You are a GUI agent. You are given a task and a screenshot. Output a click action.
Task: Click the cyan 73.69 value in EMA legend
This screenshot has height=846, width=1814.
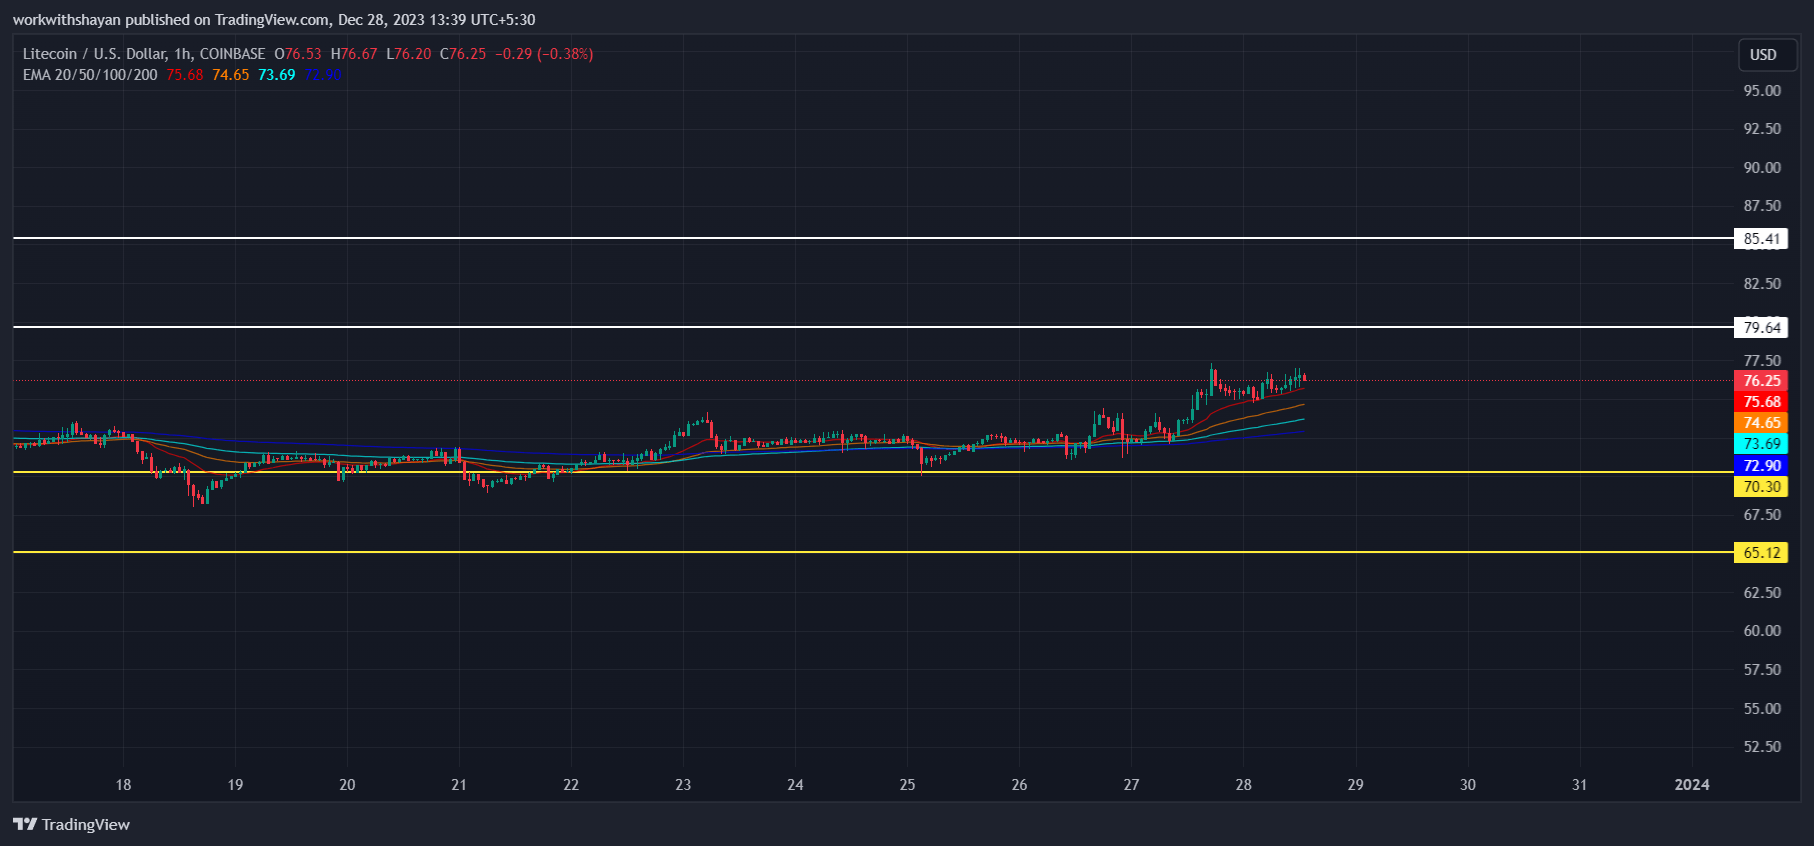pyautogui.click(x=277, y=75)
